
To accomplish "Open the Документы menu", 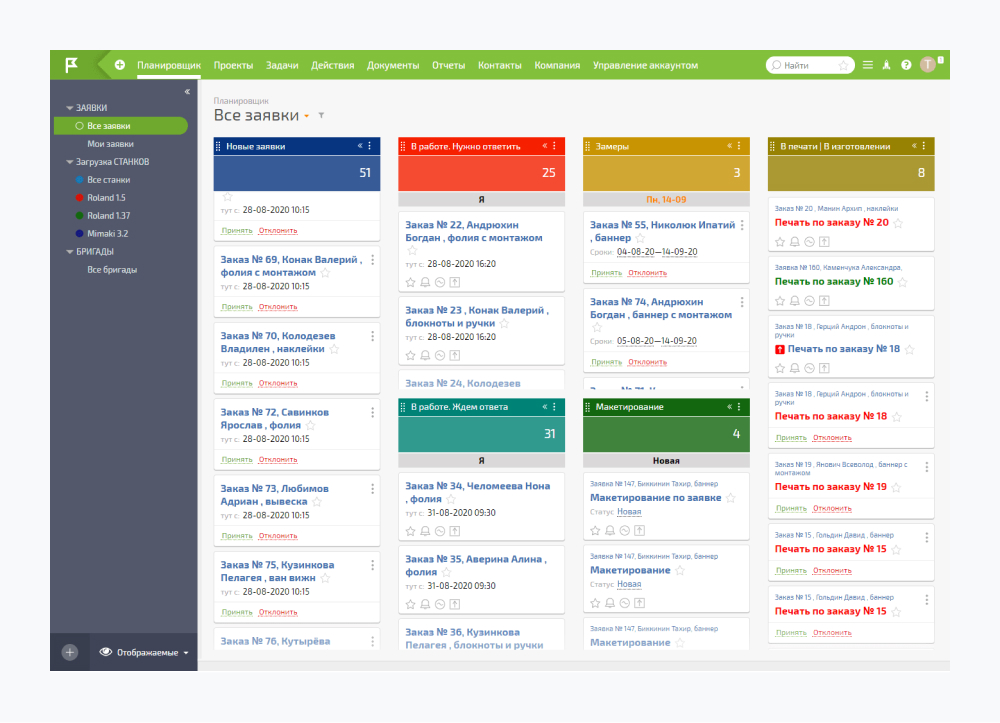I will [393, 65].
